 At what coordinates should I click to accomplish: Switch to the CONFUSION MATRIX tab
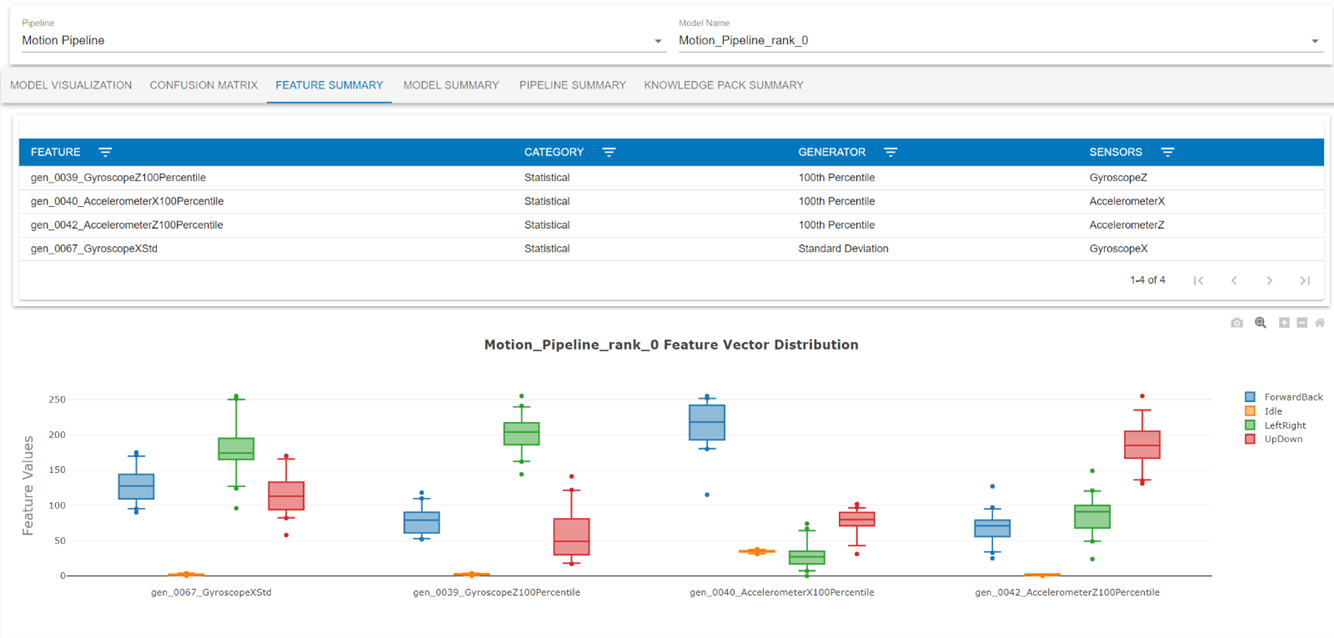tap(204, 85)
